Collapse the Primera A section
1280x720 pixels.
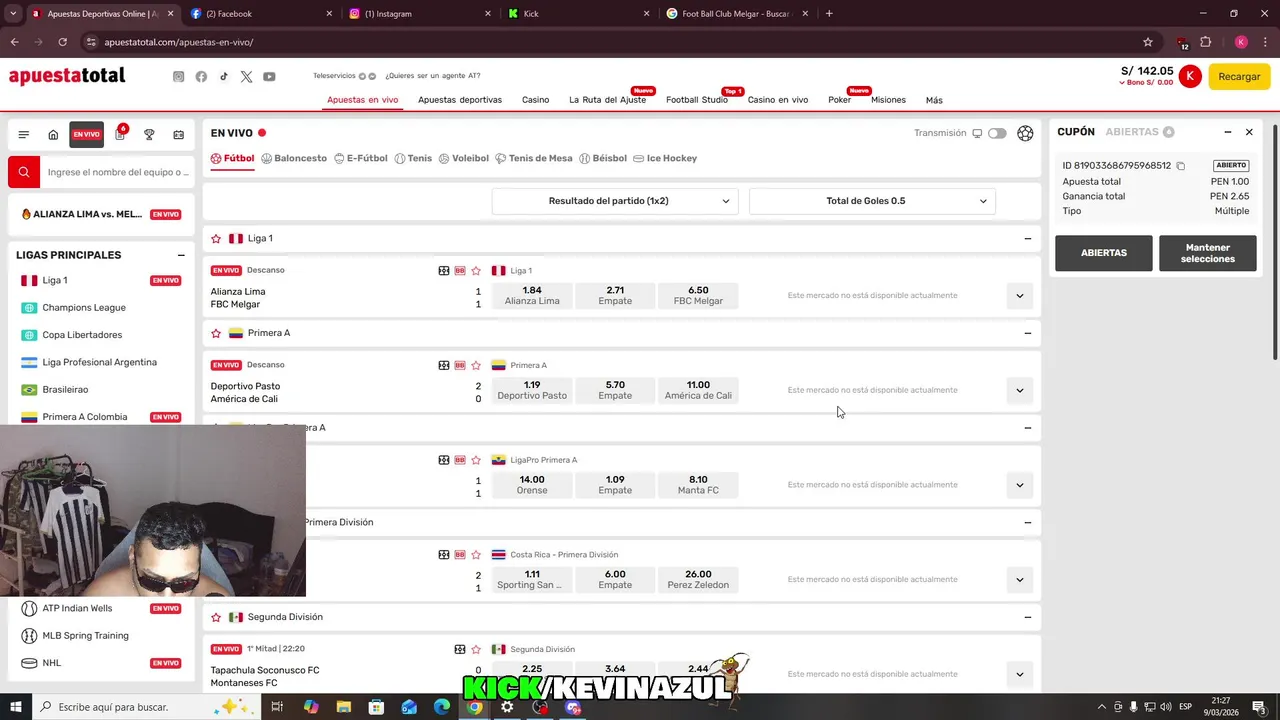1027,333
